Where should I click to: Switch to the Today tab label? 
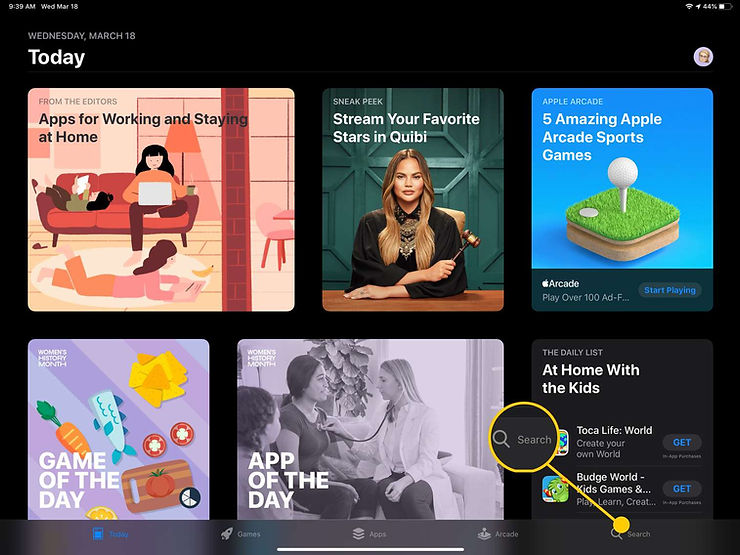click(118, 534)
